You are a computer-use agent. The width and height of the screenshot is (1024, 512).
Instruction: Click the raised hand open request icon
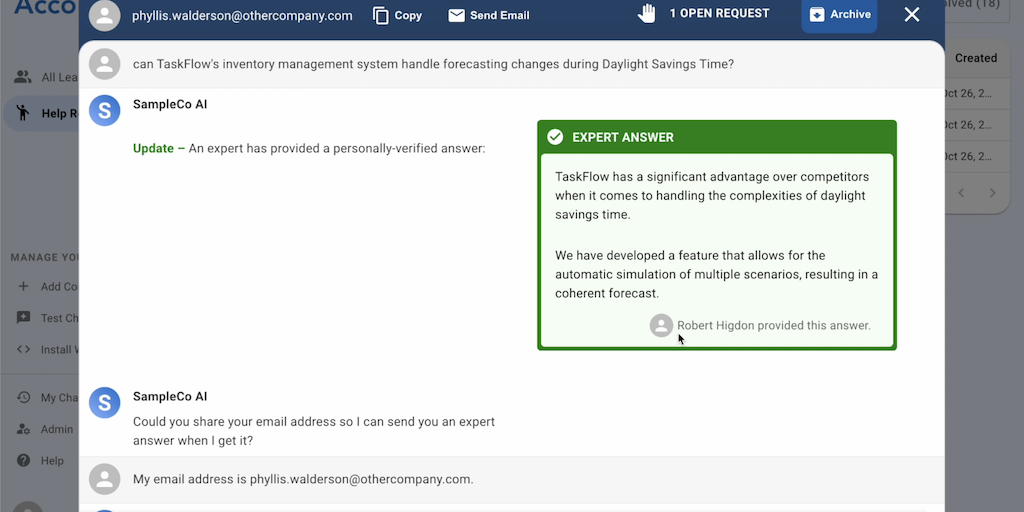[647, 14]
